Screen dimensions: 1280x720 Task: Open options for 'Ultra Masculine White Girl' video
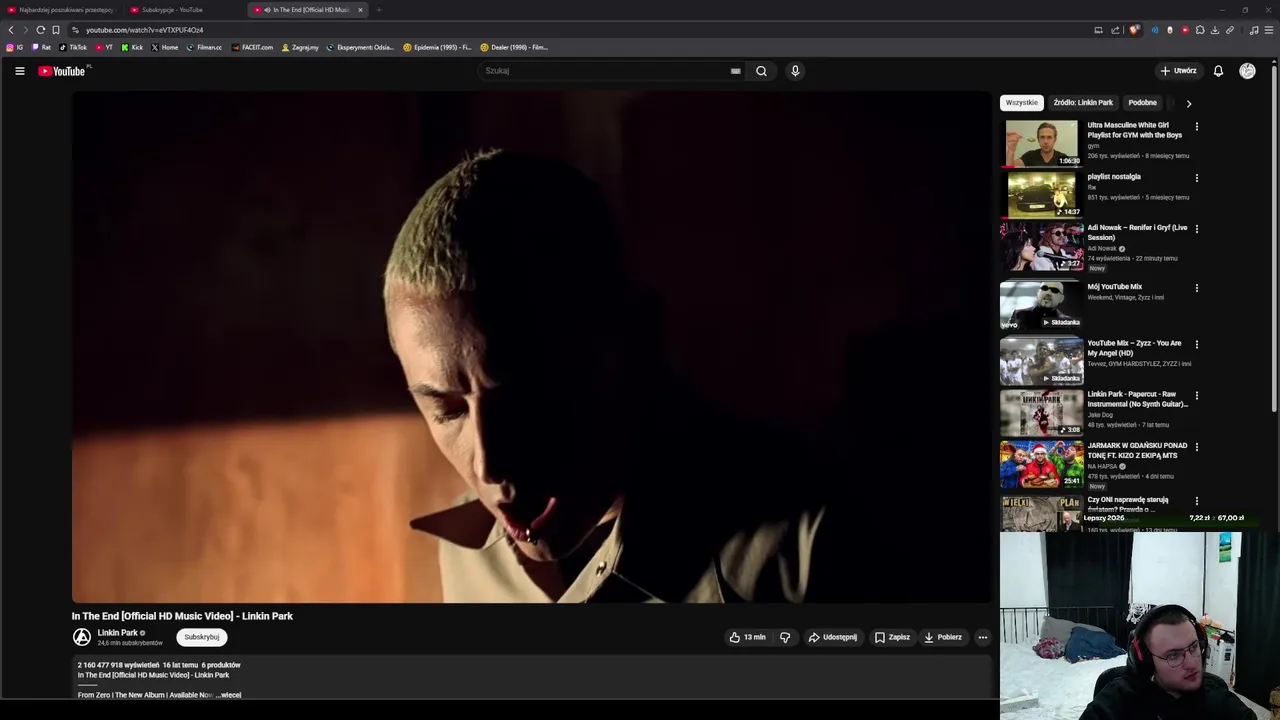pyautogui.click(x=1196, y=127)
